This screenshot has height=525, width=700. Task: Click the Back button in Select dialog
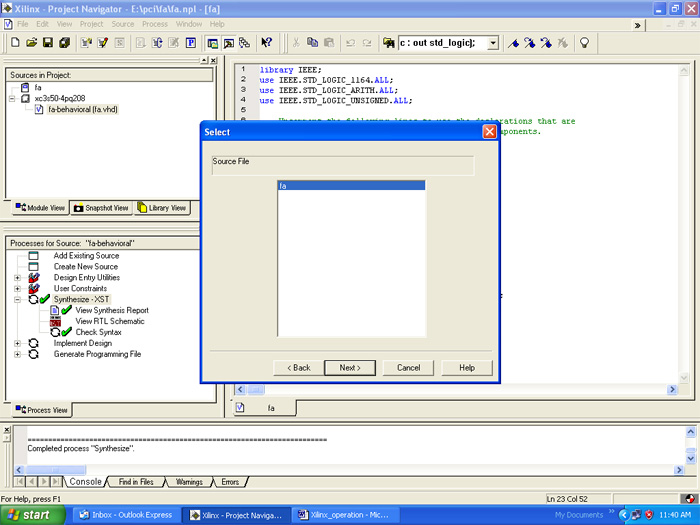pyautogui.click(x=299, y=368)
